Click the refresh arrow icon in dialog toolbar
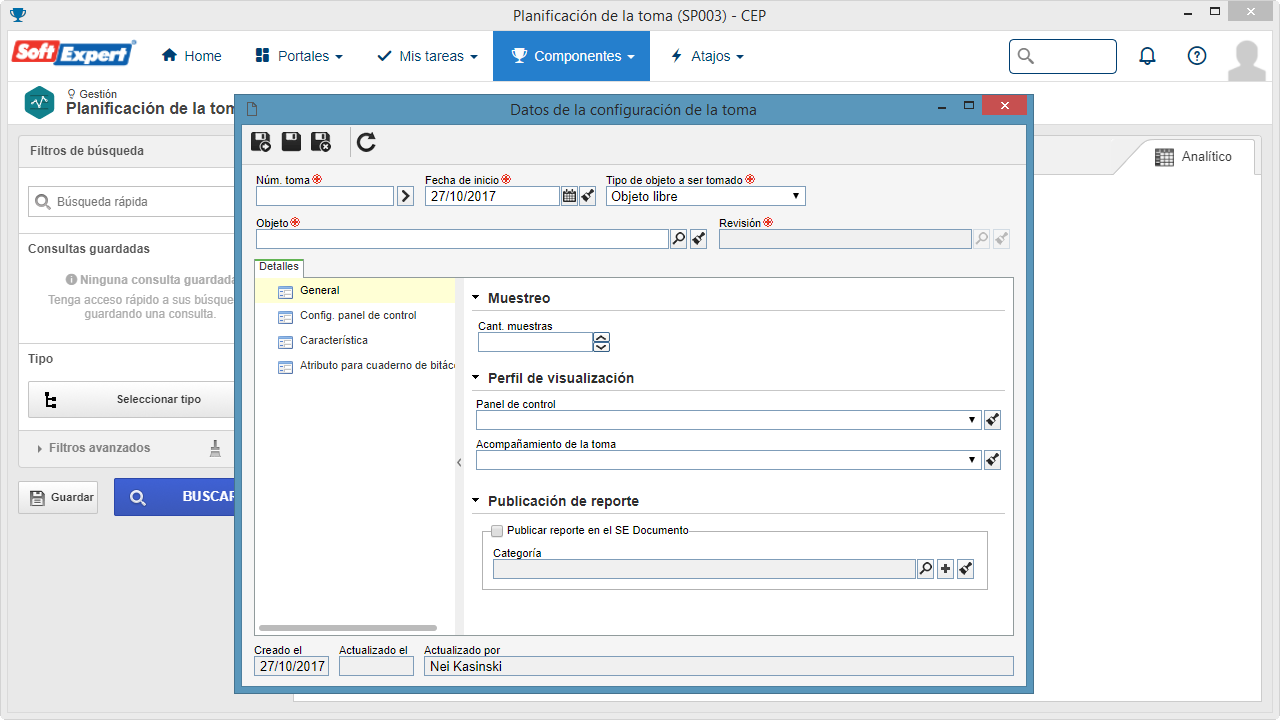 tap(367, 142)
